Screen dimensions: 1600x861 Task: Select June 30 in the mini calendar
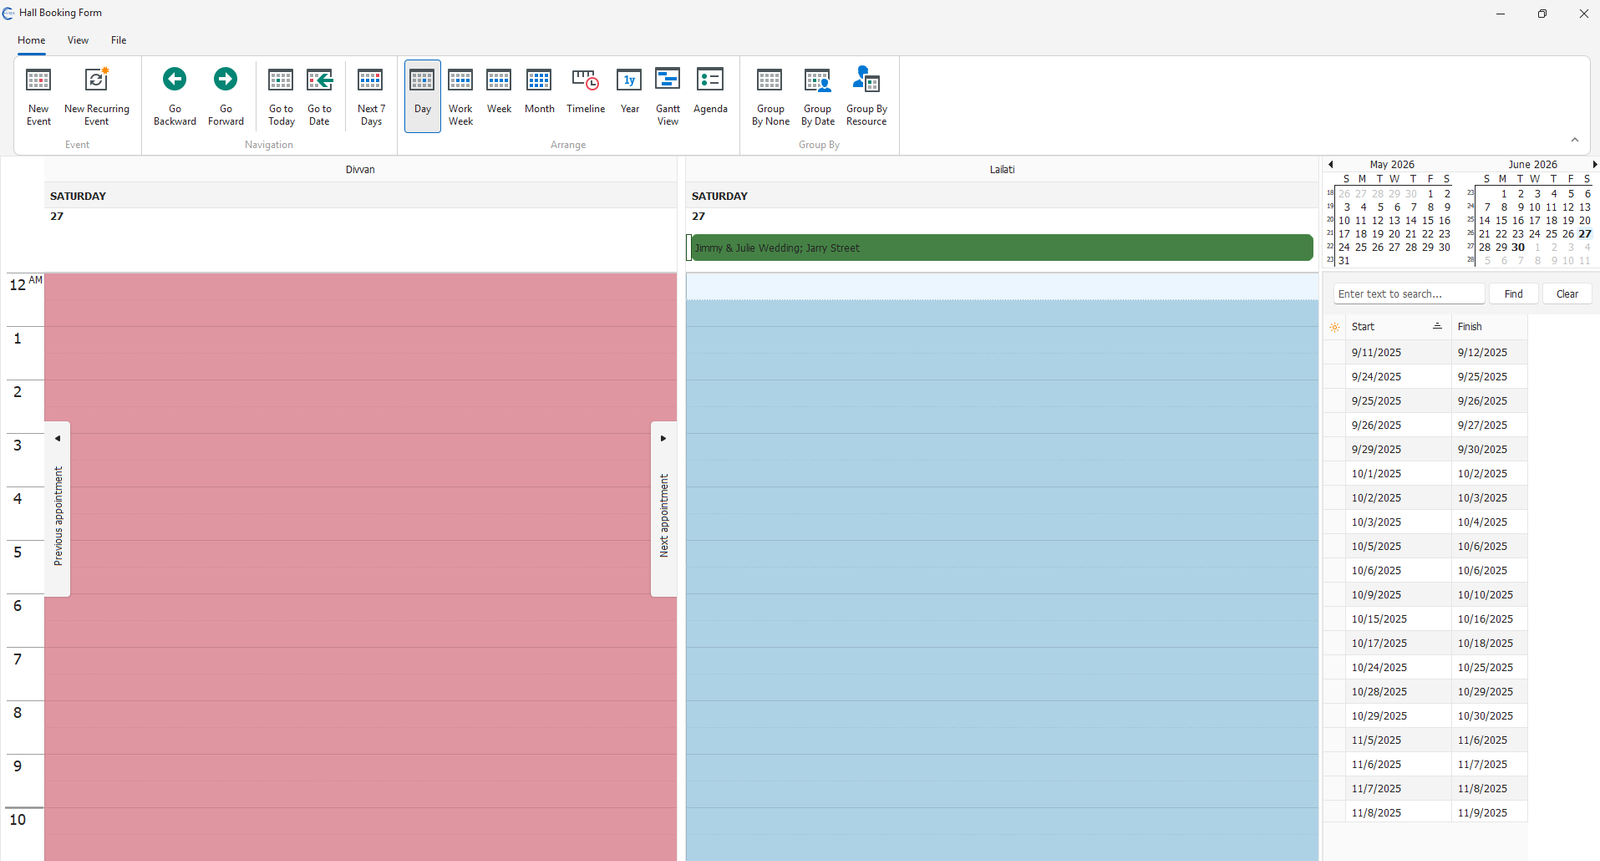point(1518,247)
